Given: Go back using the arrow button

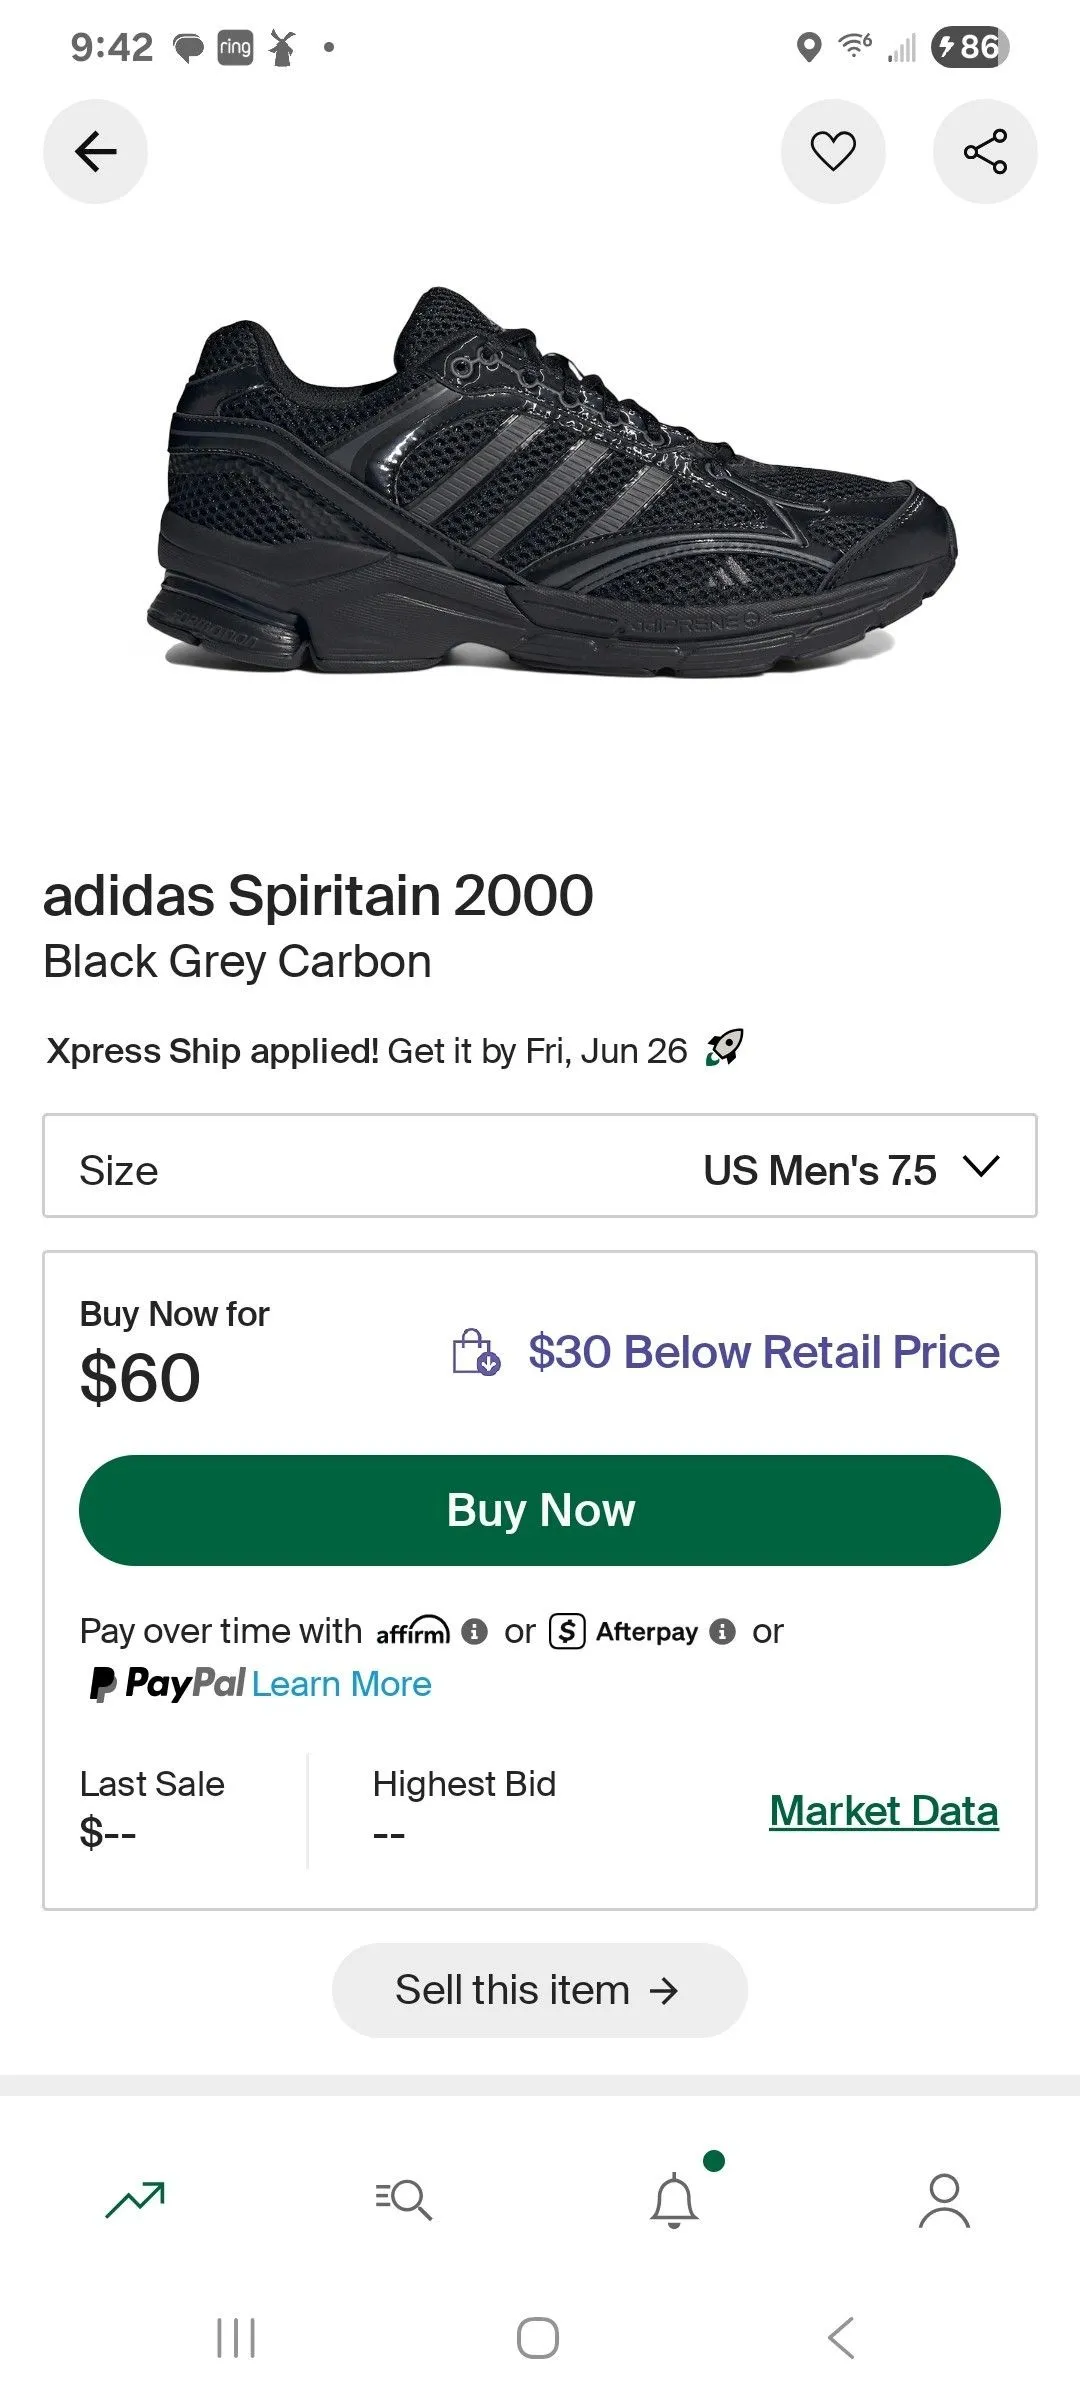Looking at the screenshot, I should 95,152.
